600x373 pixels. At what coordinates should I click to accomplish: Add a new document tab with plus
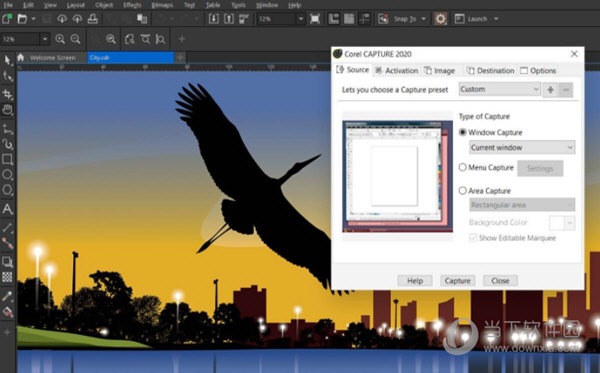pyautogui.click(x=180, y=58)
